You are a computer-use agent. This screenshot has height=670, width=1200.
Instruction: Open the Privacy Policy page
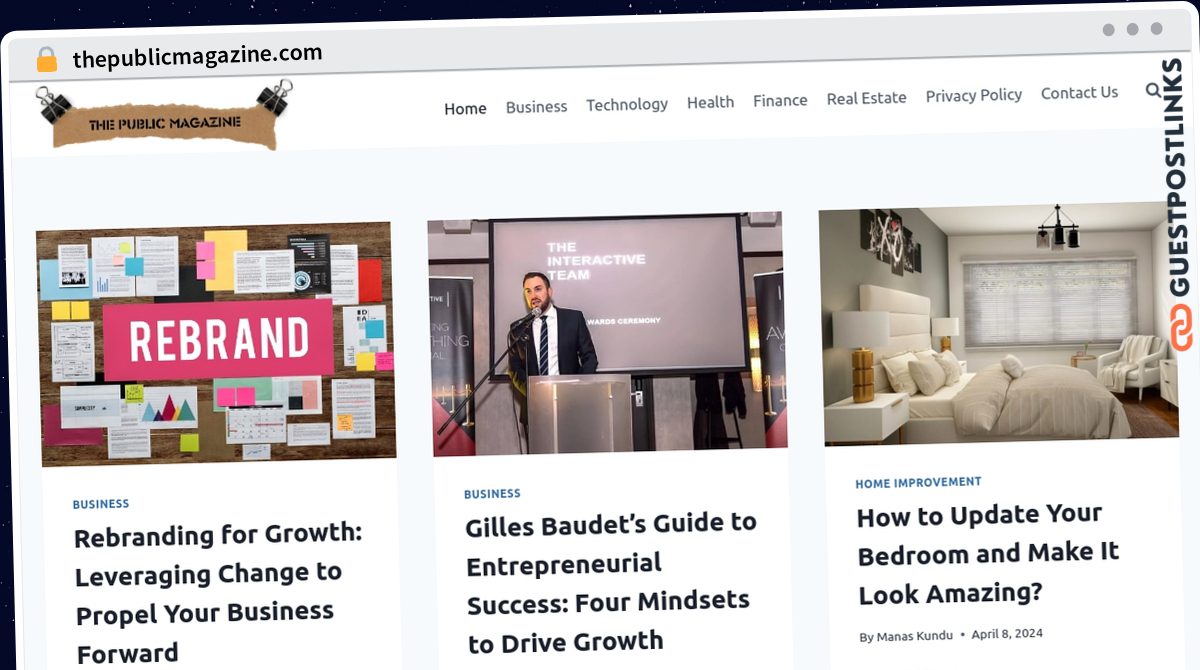coord(974,95)
